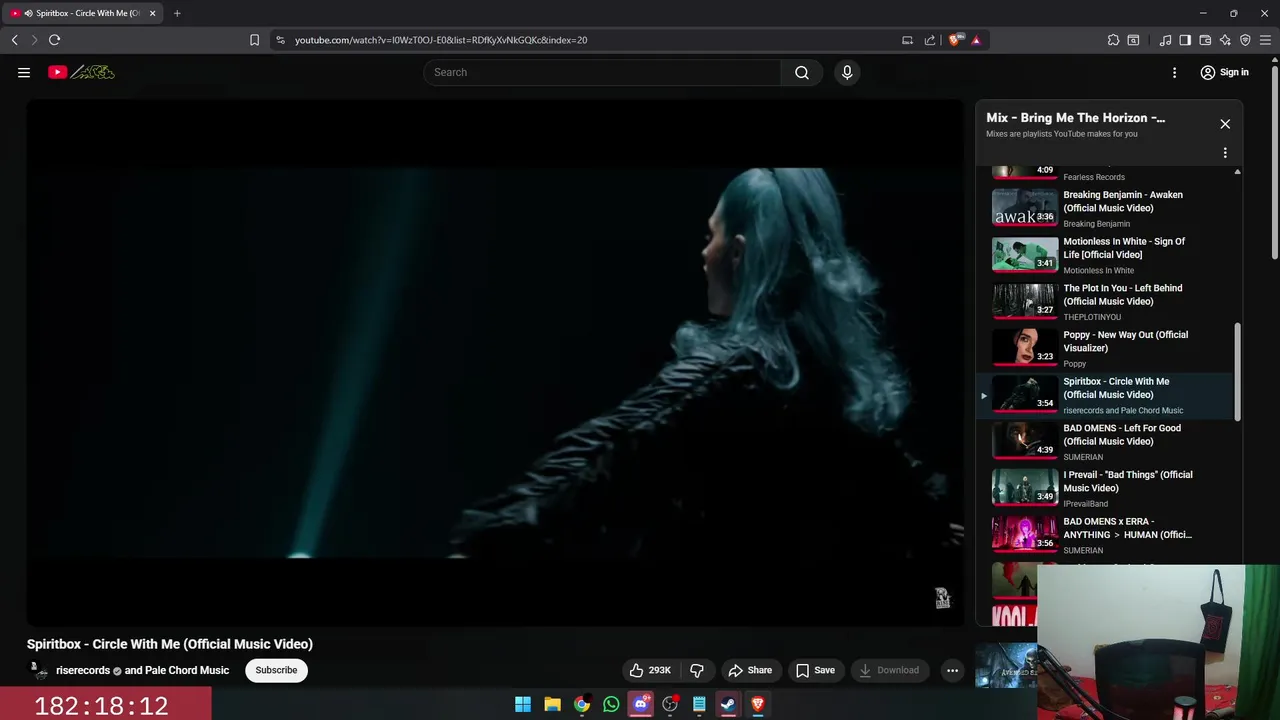Save the video to a playlist
Viewport: 1280px width, 720px height.
pyautogui.click(x=815, y=670)
